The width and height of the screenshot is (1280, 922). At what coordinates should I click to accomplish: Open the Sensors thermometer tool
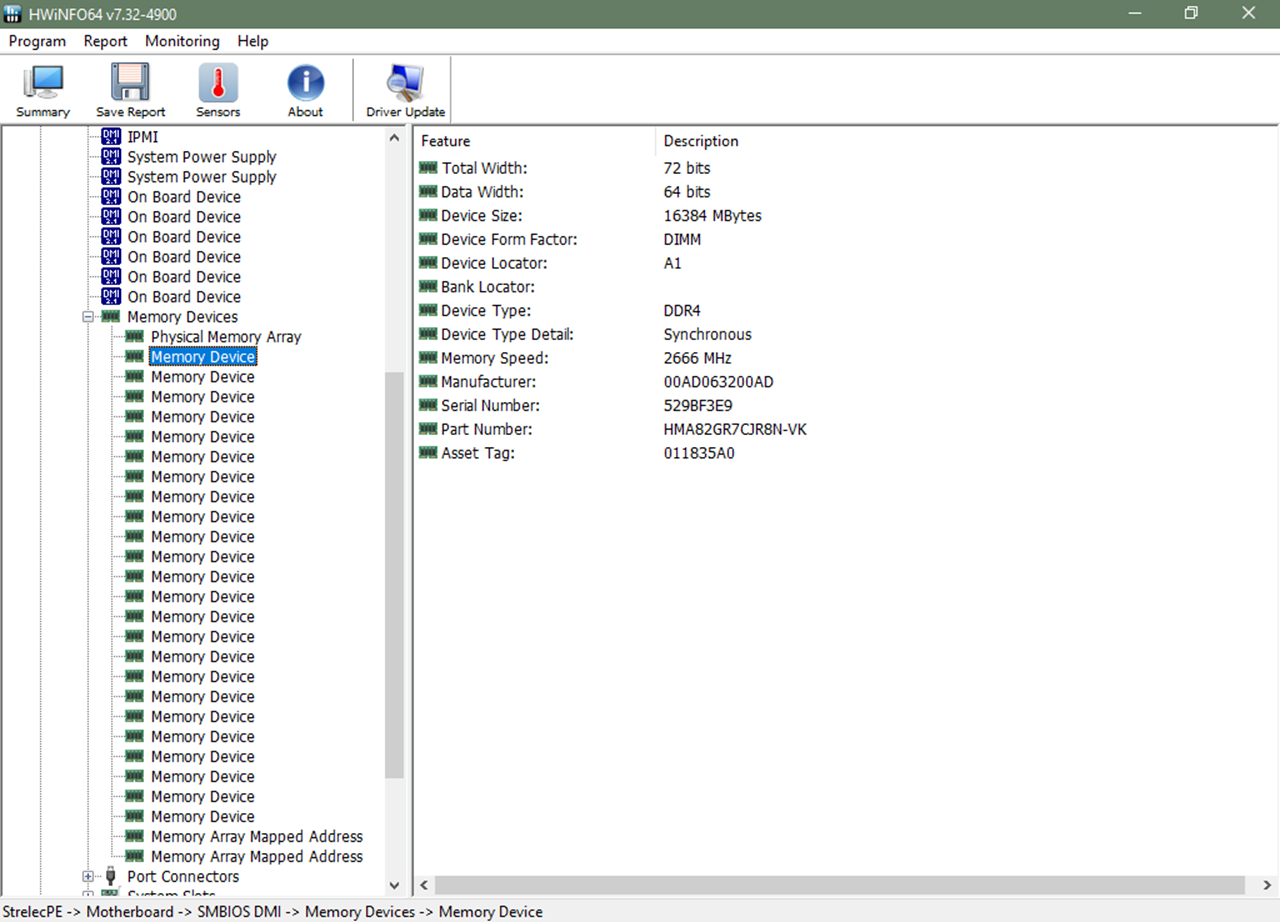click(x=218, y=91)
